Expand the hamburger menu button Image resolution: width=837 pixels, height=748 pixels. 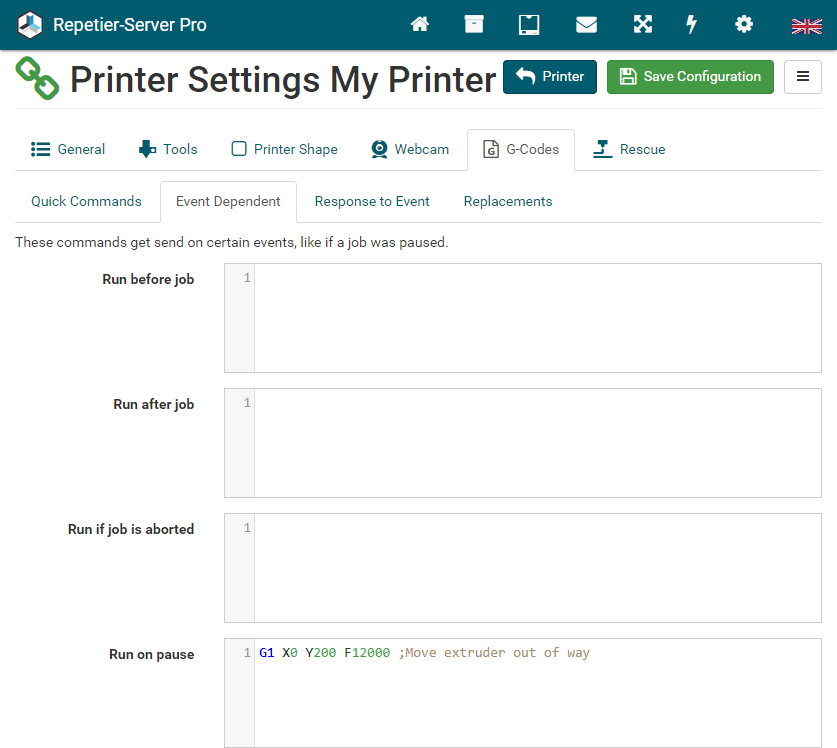(x=802, y=77)
